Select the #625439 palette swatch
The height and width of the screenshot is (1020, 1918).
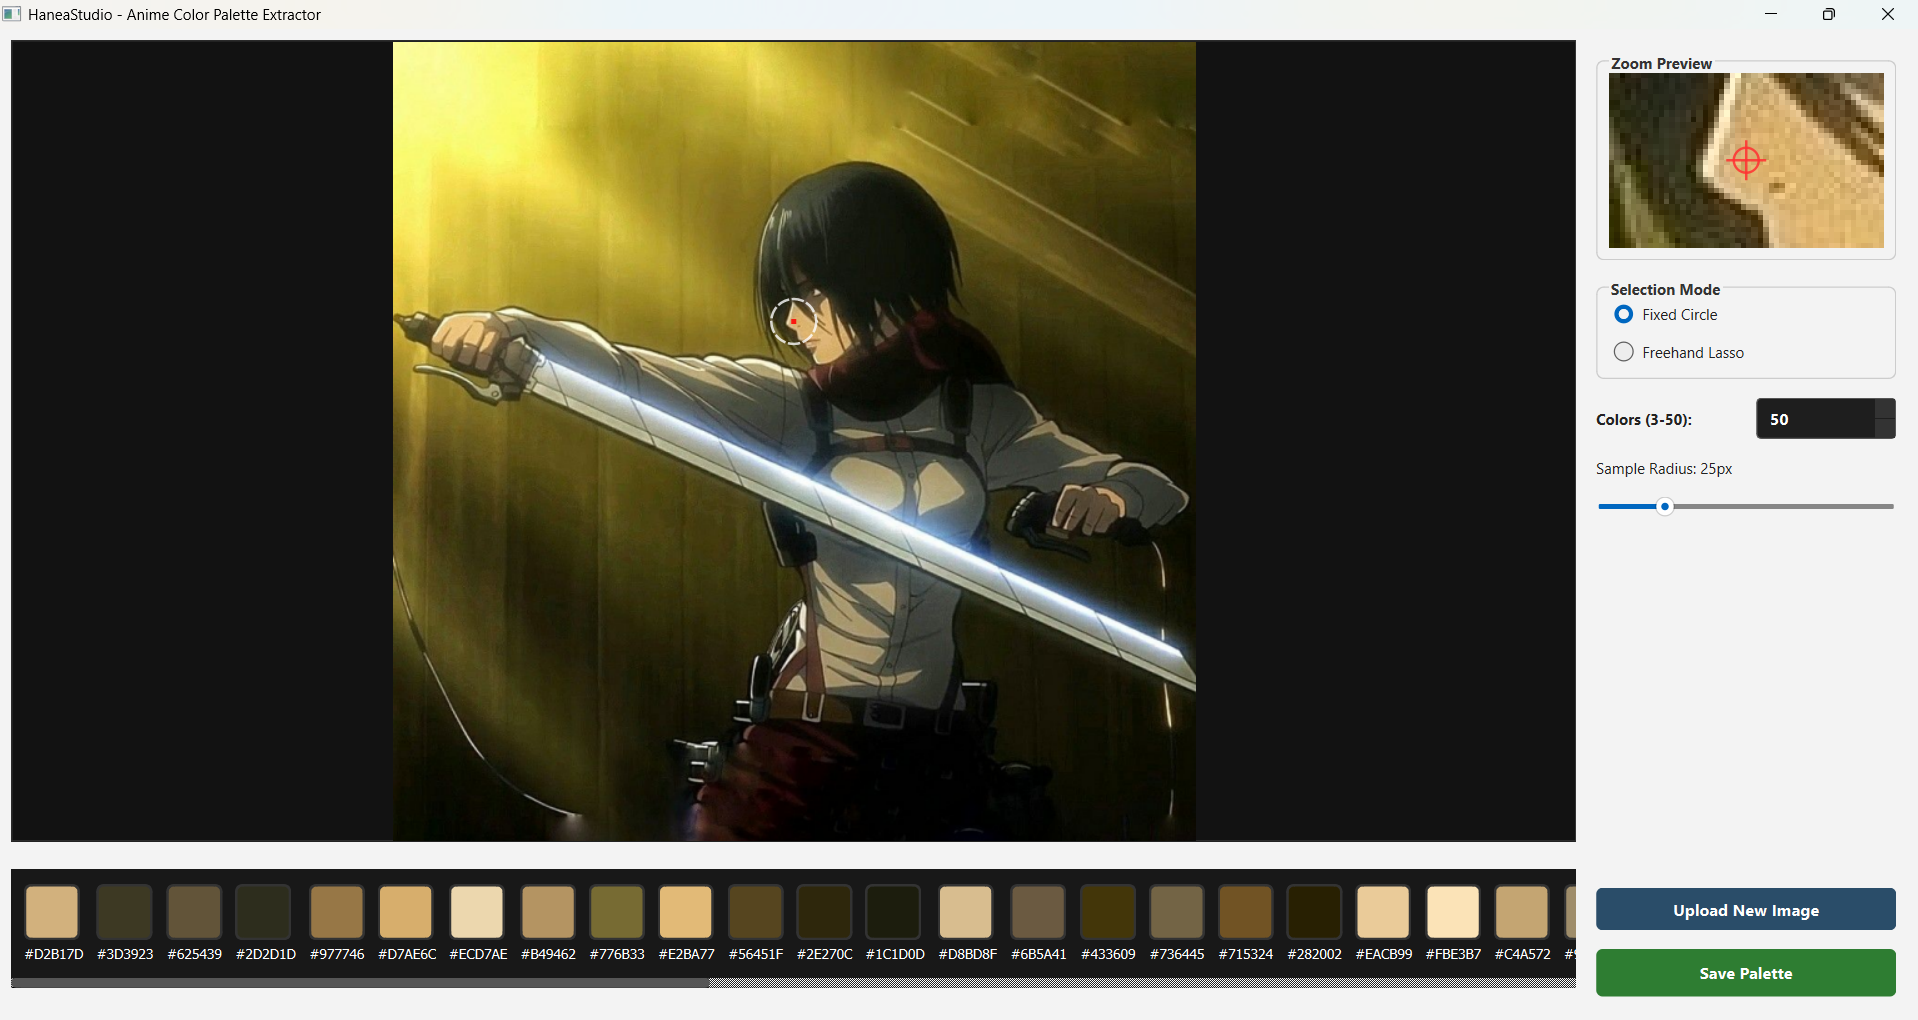click(194, 911)
